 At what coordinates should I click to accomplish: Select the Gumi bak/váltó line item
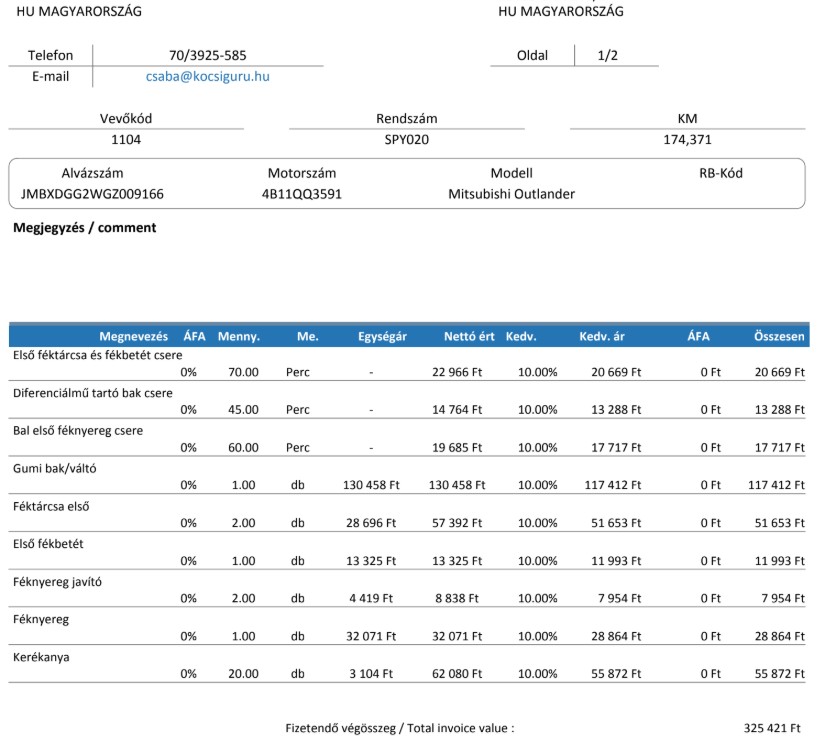point(407,475)
